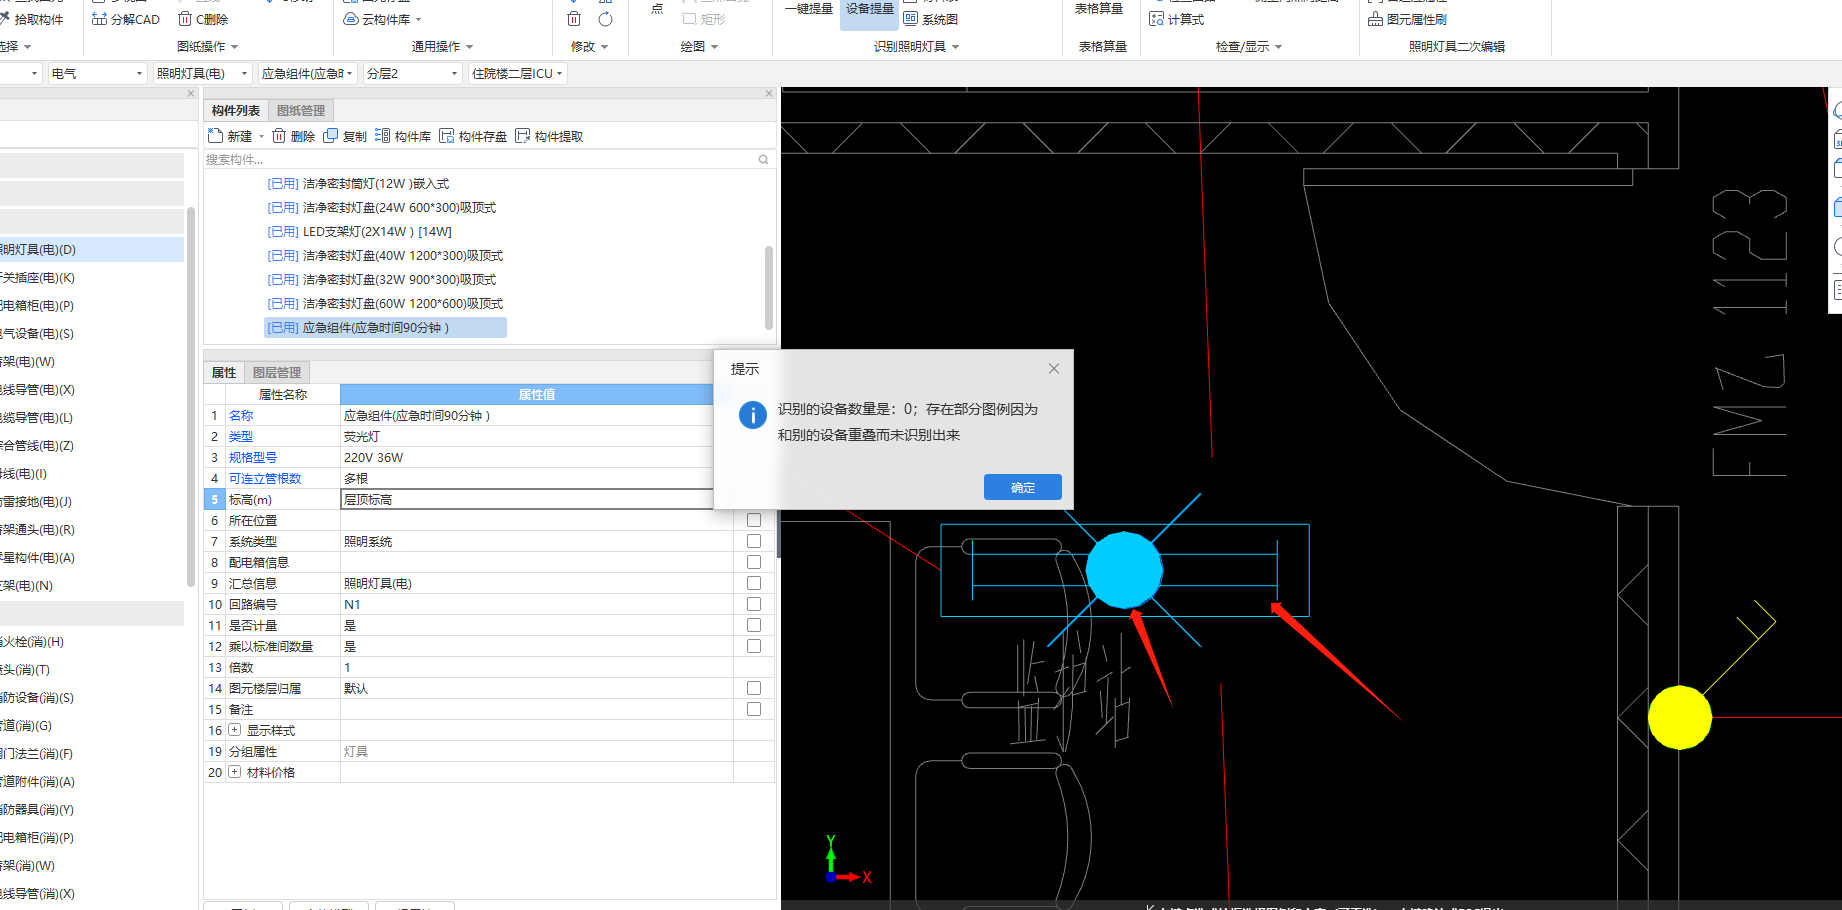Open the 构件库 component library
This screenshot has height=910, width=1842.
403,136
